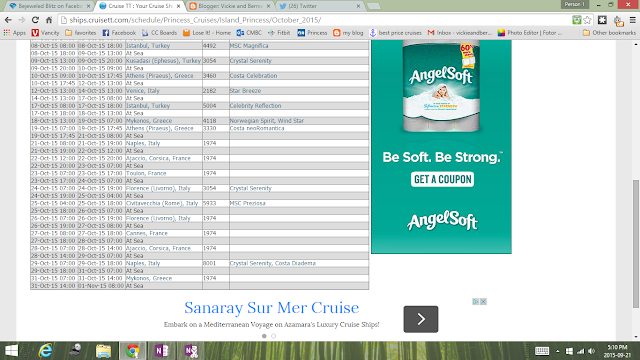Reload the current page

pos(36,20)
